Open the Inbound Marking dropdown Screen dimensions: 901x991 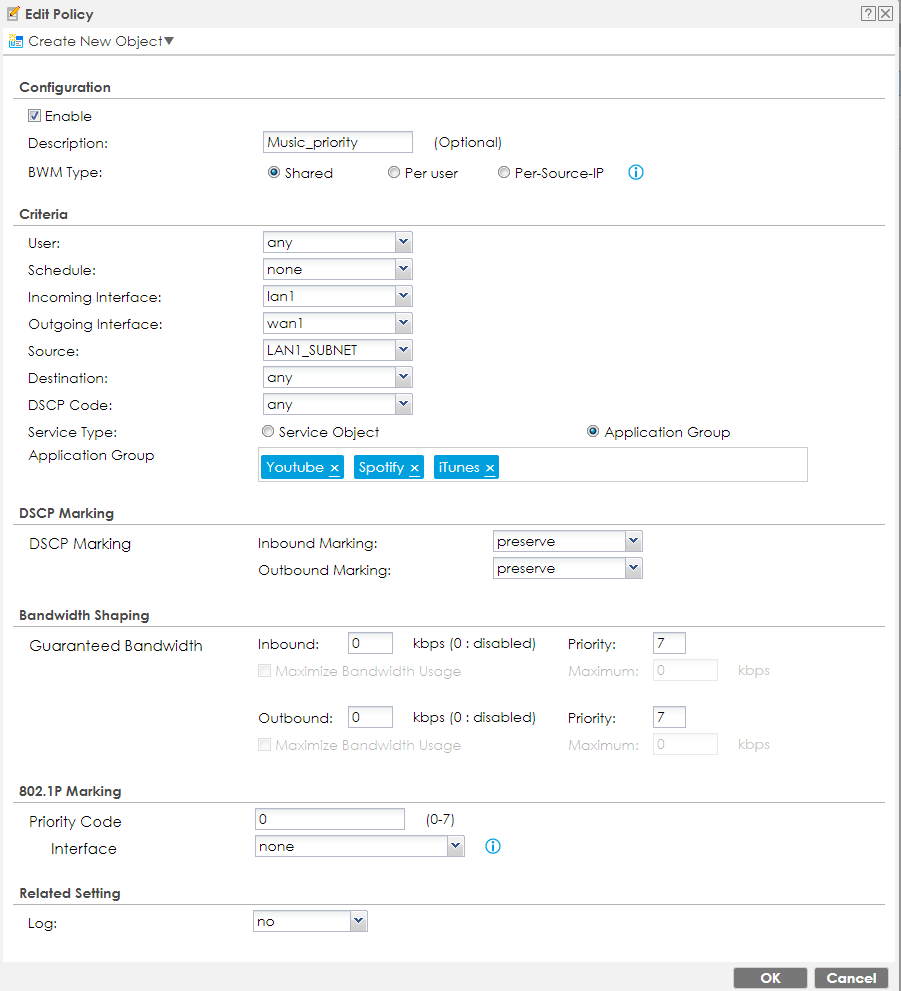pyautogui.click(x=632, y=541)
